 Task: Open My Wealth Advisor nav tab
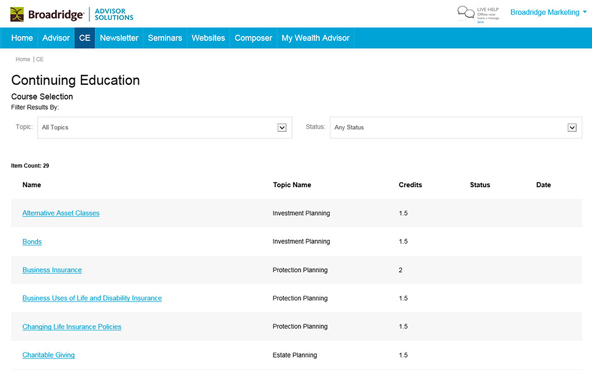(x=315, y=38)
